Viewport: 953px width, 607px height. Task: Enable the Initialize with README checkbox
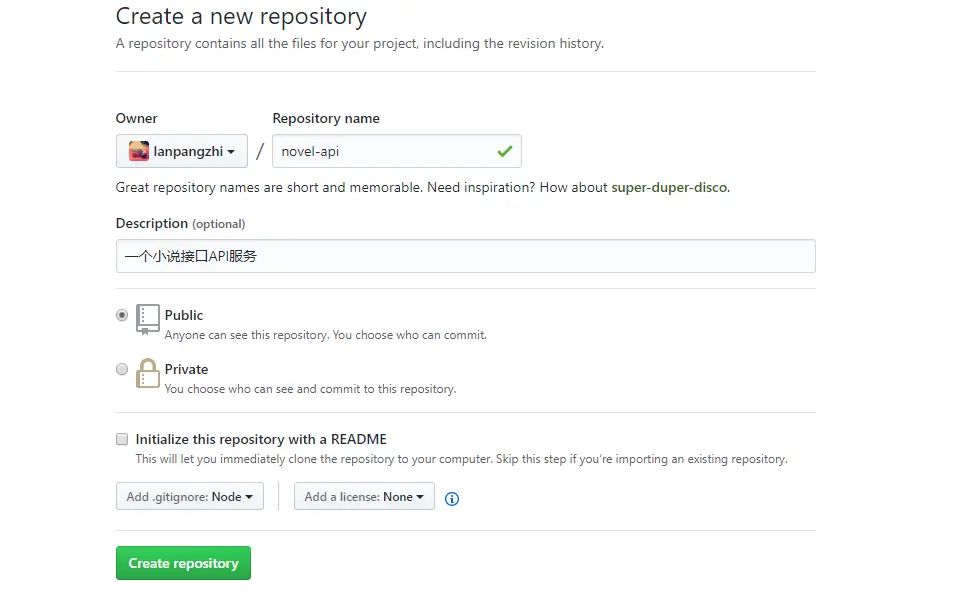coord(122,439)
